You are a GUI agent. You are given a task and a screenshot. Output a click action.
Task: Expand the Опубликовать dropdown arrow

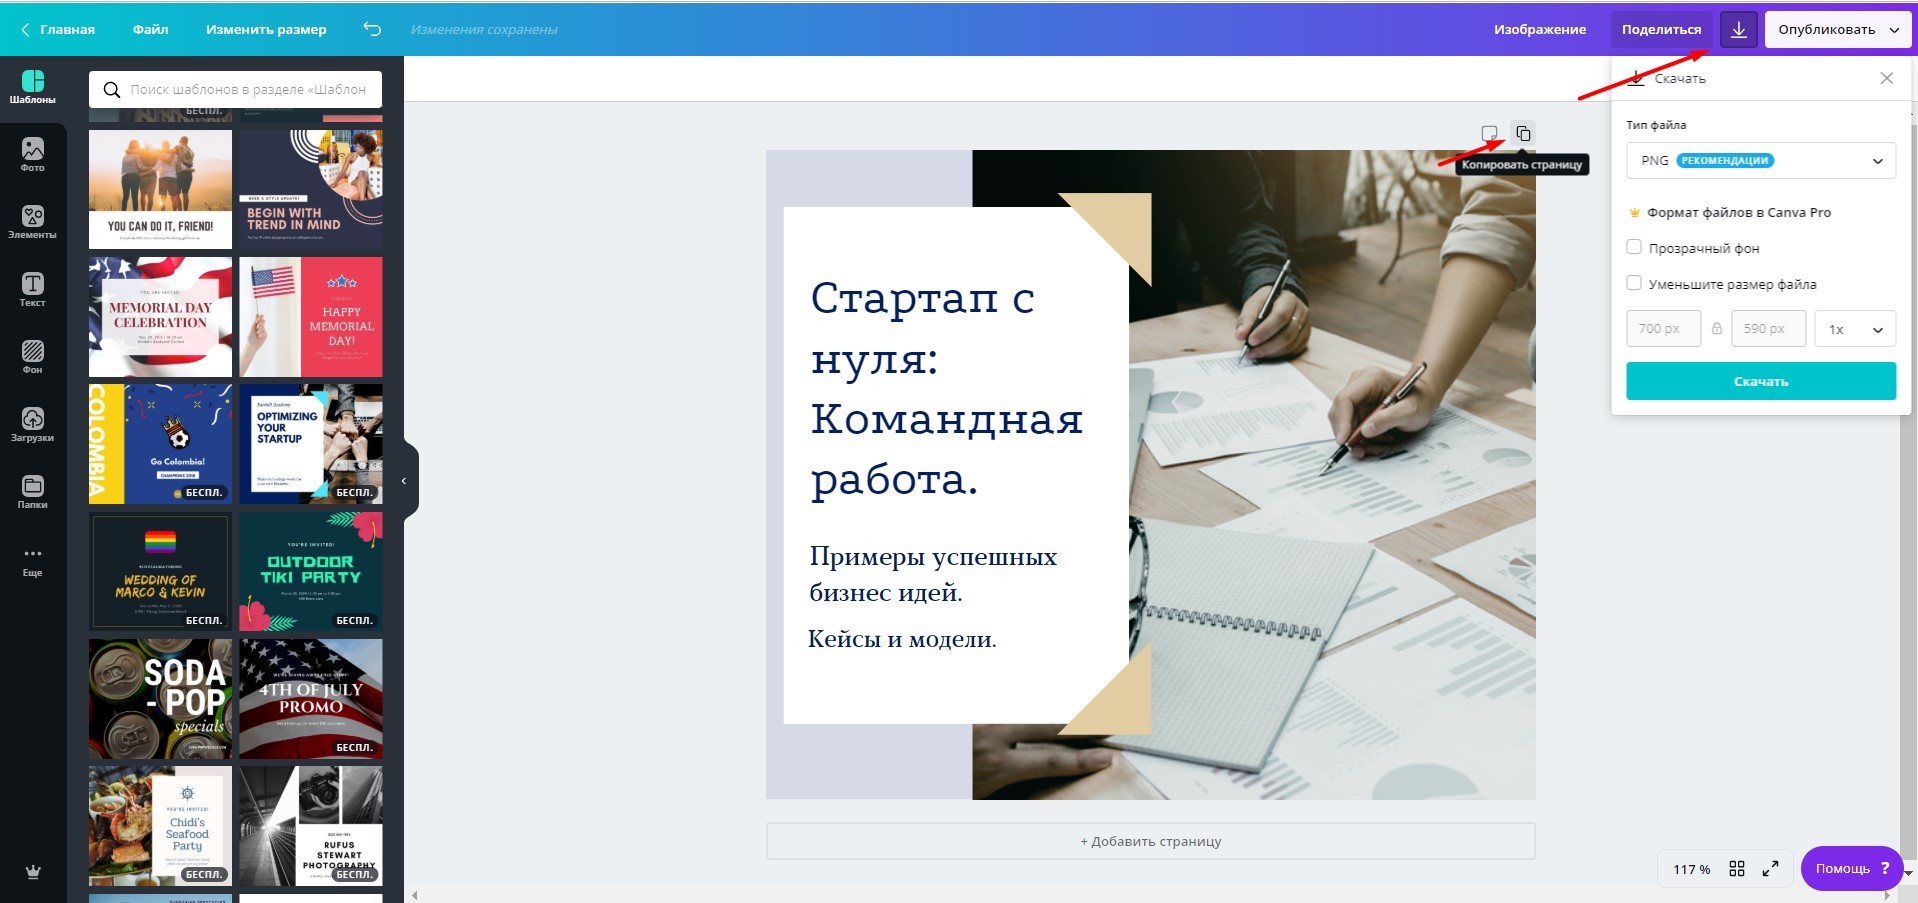click(1894, 29)
